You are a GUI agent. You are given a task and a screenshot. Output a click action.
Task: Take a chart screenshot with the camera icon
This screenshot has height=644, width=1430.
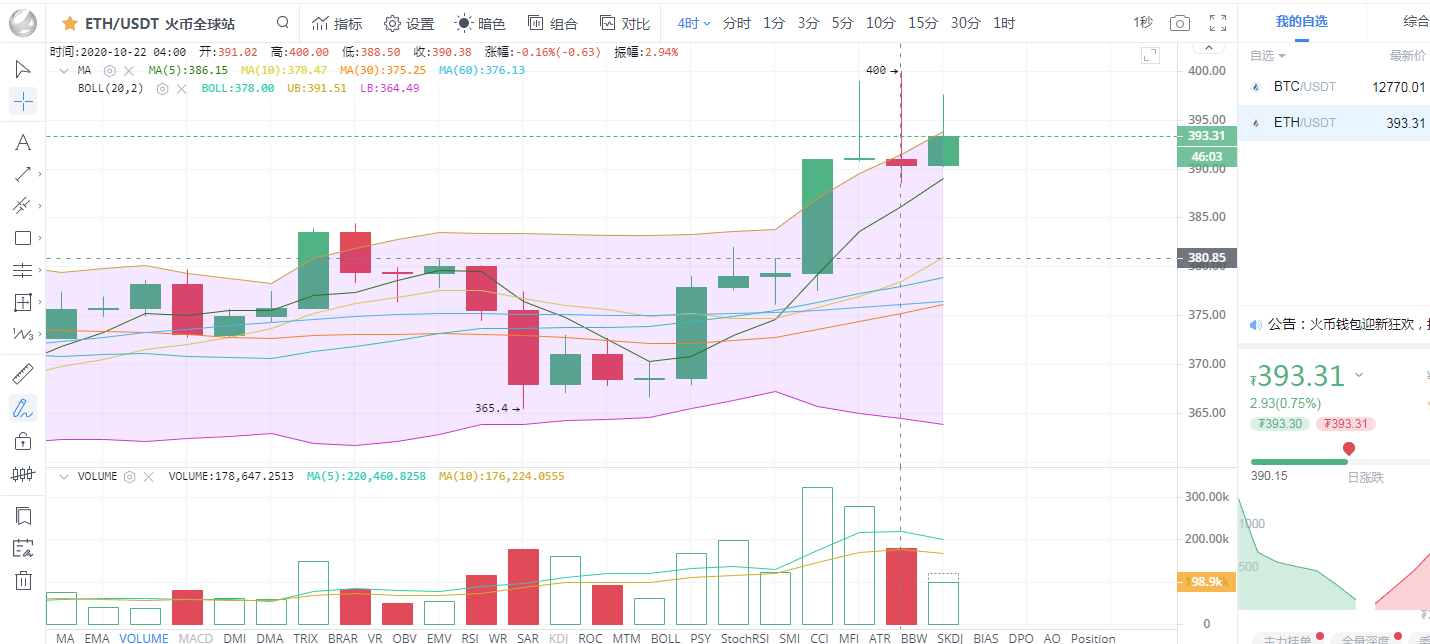tap(1180, 23)
